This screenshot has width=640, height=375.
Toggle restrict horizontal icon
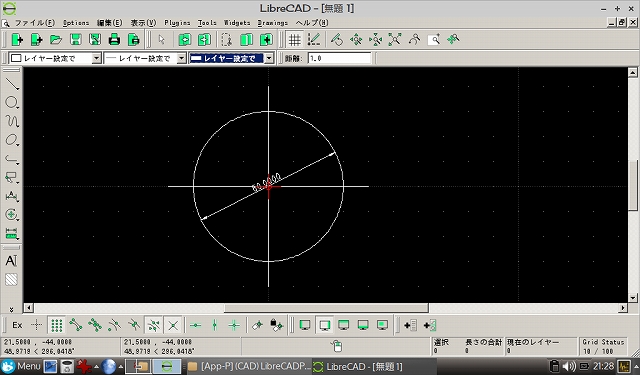tap(196, 325)
